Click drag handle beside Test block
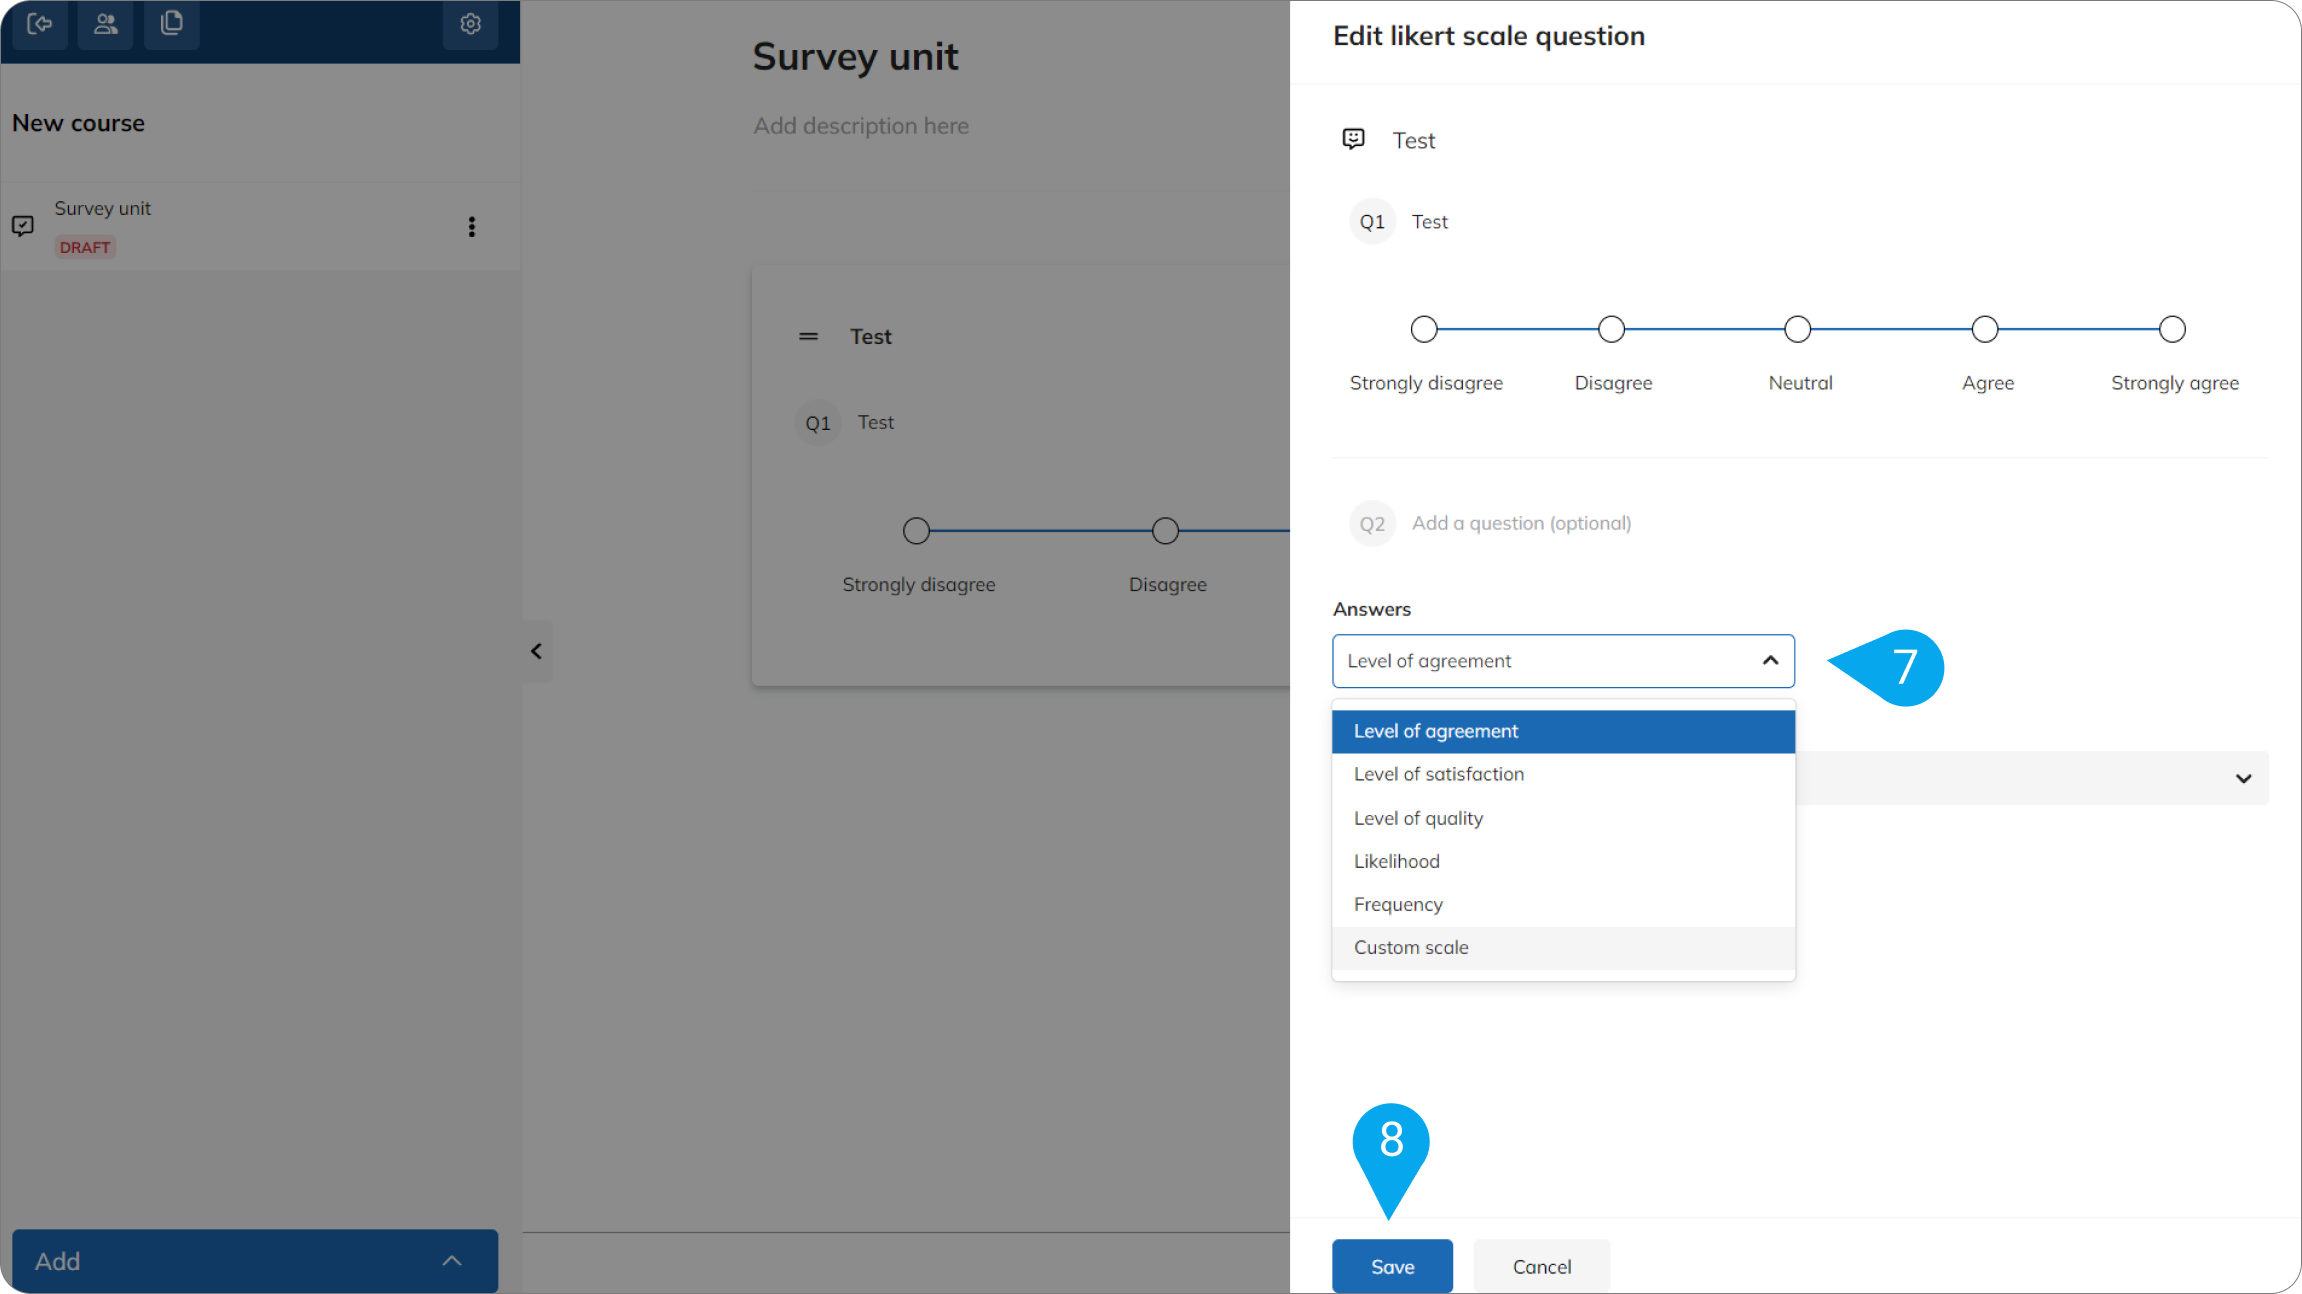2302x1294 pixels. pyautogui.click(x=808, y=337)
